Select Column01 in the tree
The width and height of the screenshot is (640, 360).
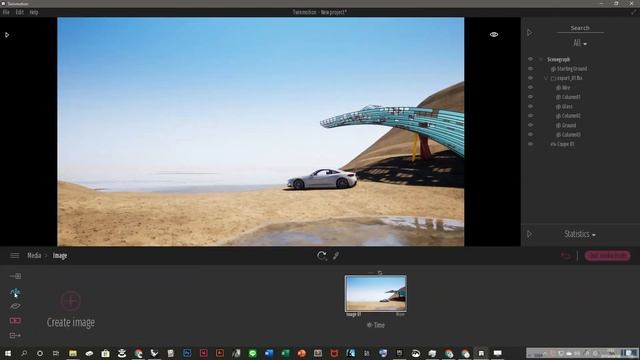(x=571, y=97)
